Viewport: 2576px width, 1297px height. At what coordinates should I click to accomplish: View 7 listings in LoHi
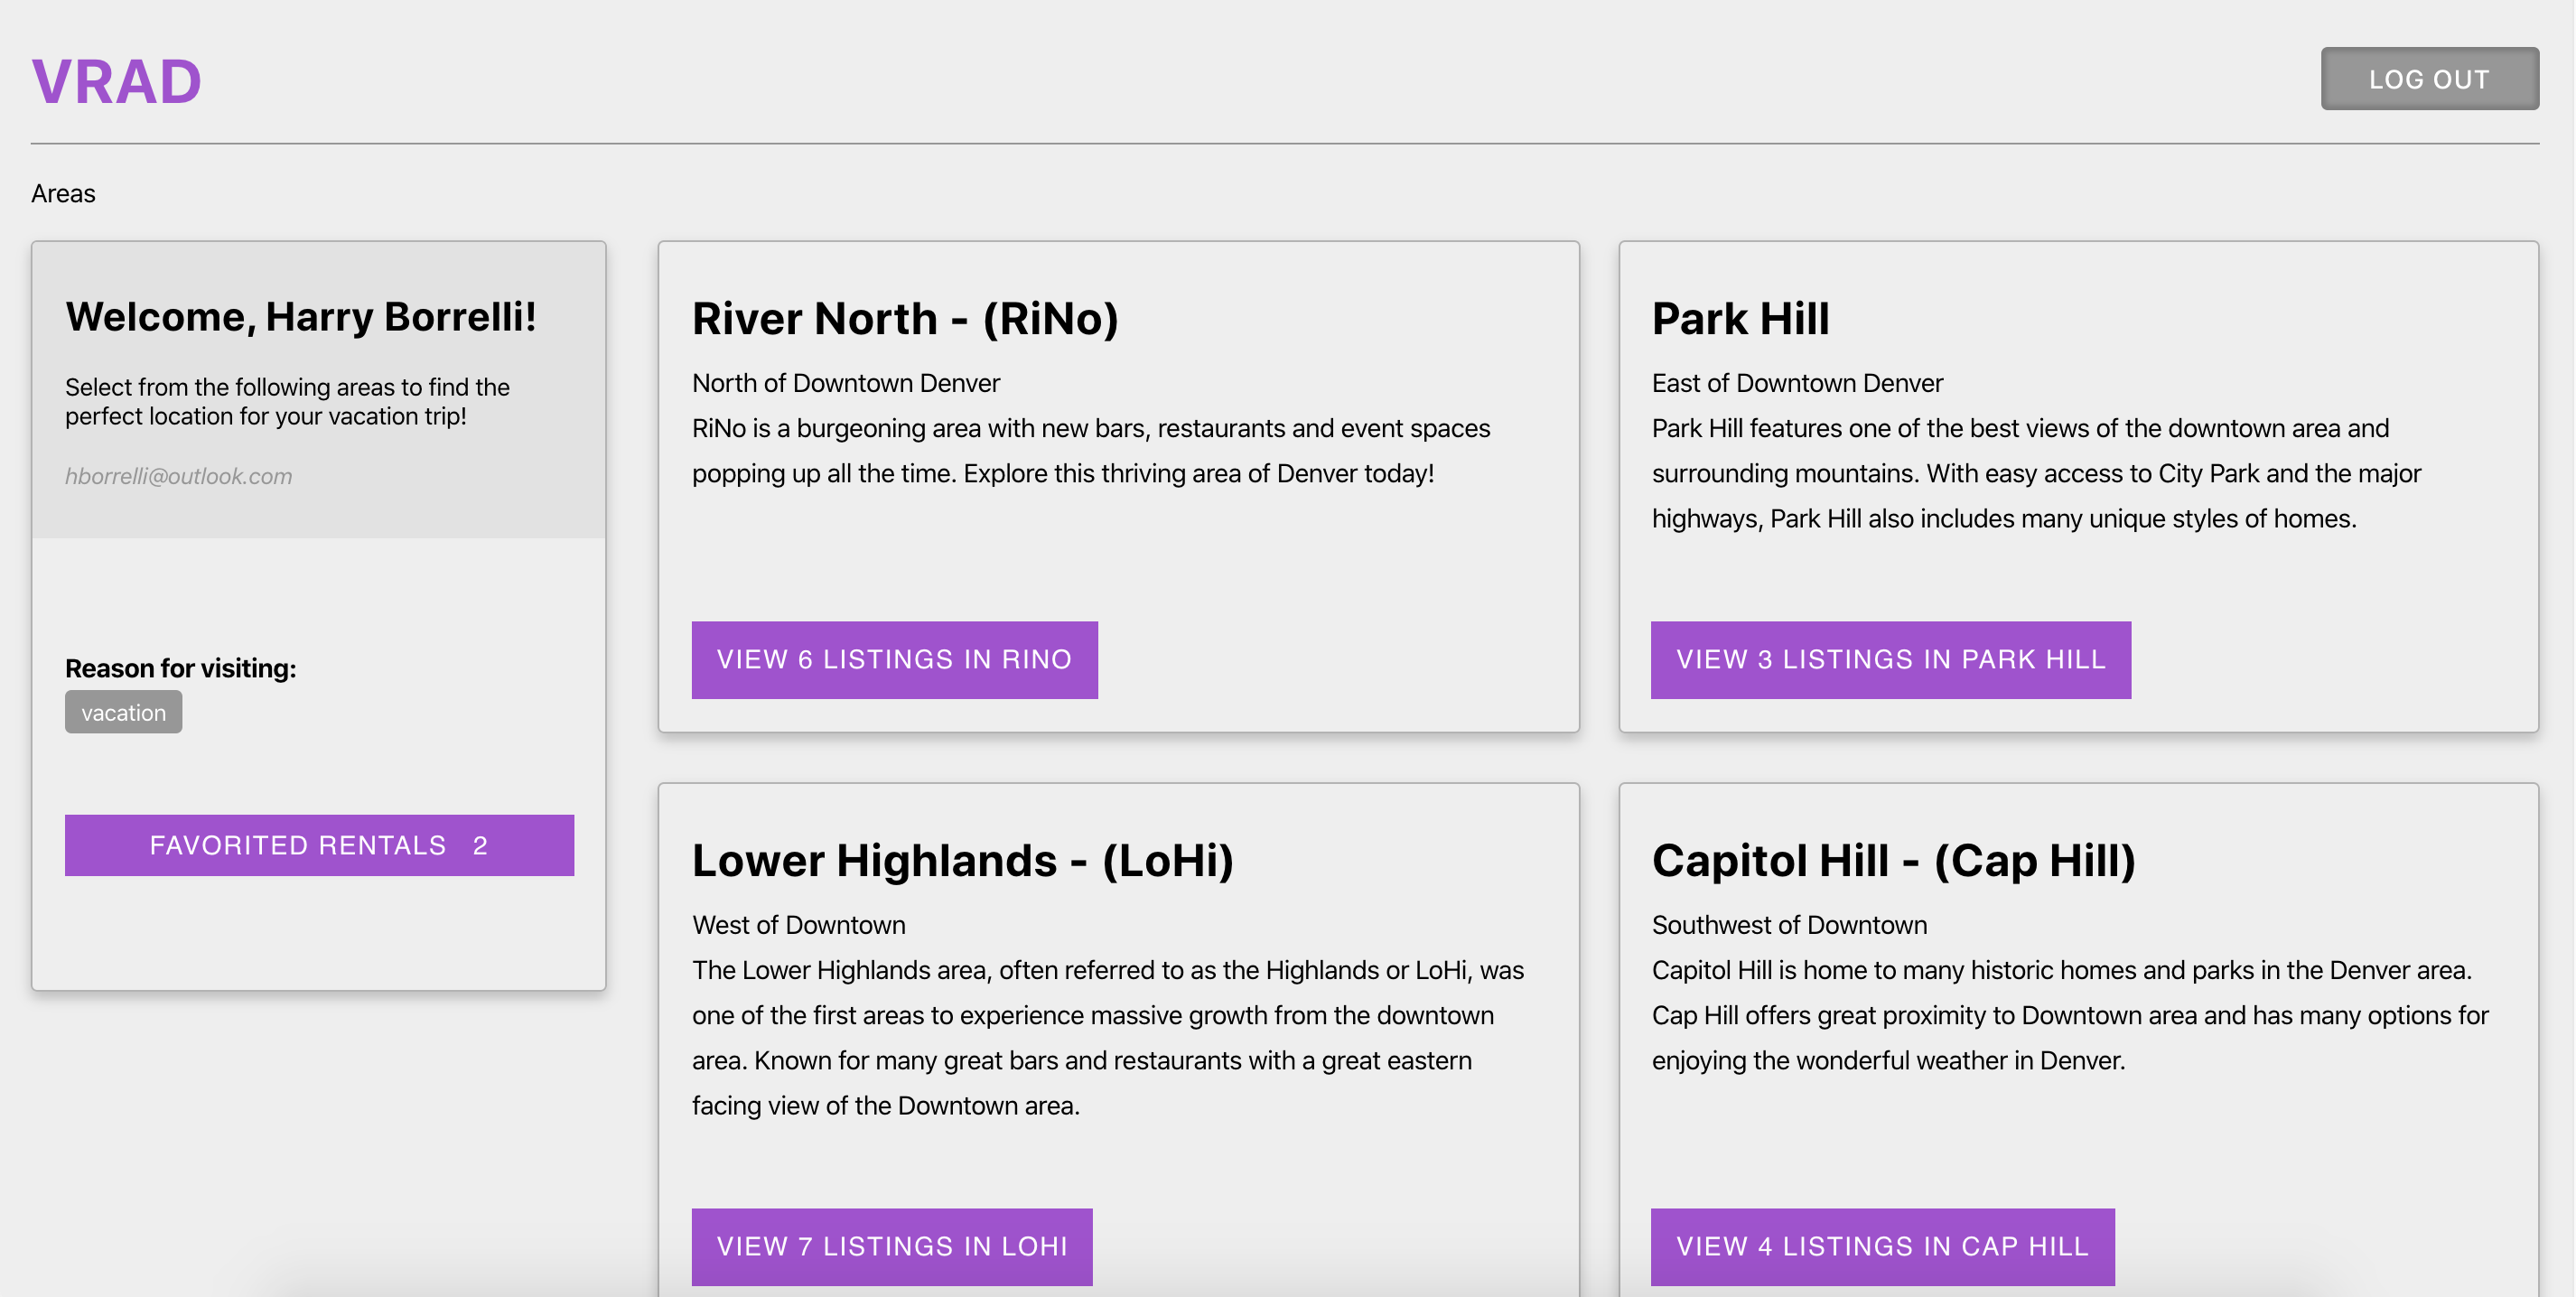(x=891, y=1246)
